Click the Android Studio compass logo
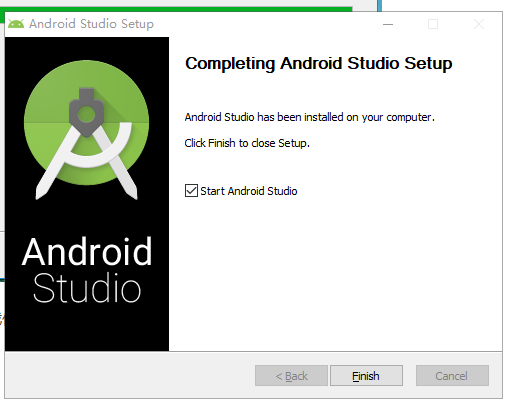This screenshot has width=523, height=404. 87,129
